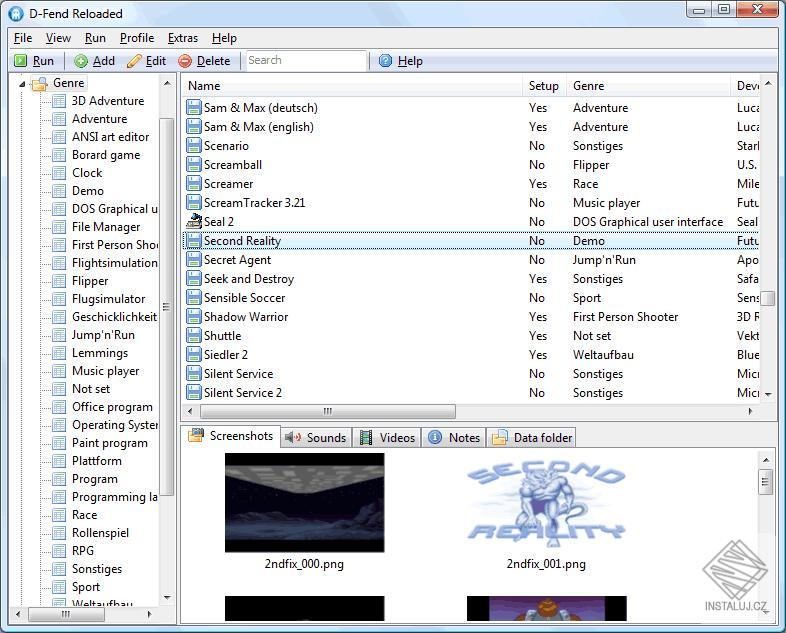Click the Flipper genre icon in tree
Screen dimensions: 786x633
59,281
